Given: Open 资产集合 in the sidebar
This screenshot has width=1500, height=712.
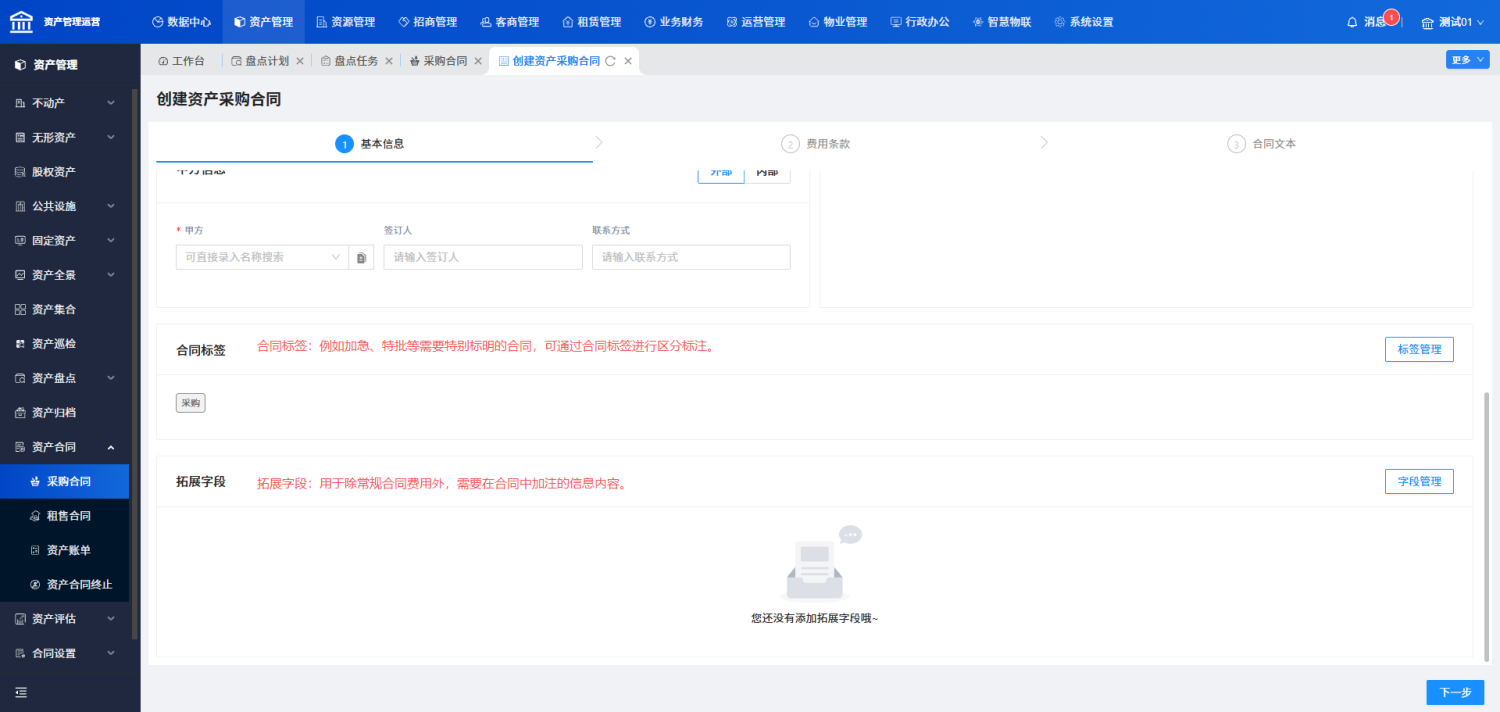Looking at the screenshot, I should coord(65,309).
